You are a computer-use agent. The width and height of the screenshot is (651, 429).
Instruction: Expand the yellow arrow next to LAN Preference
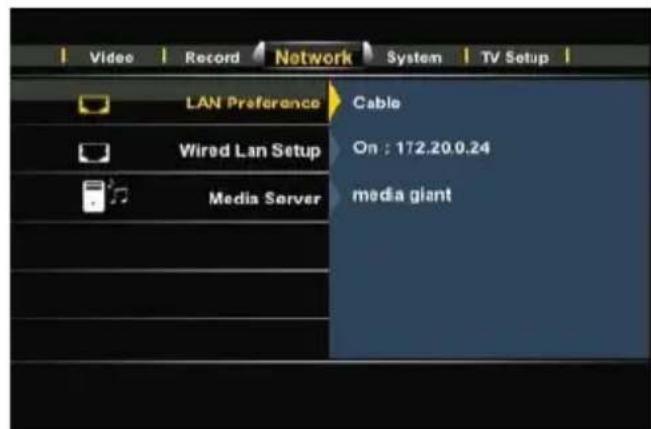335,102
